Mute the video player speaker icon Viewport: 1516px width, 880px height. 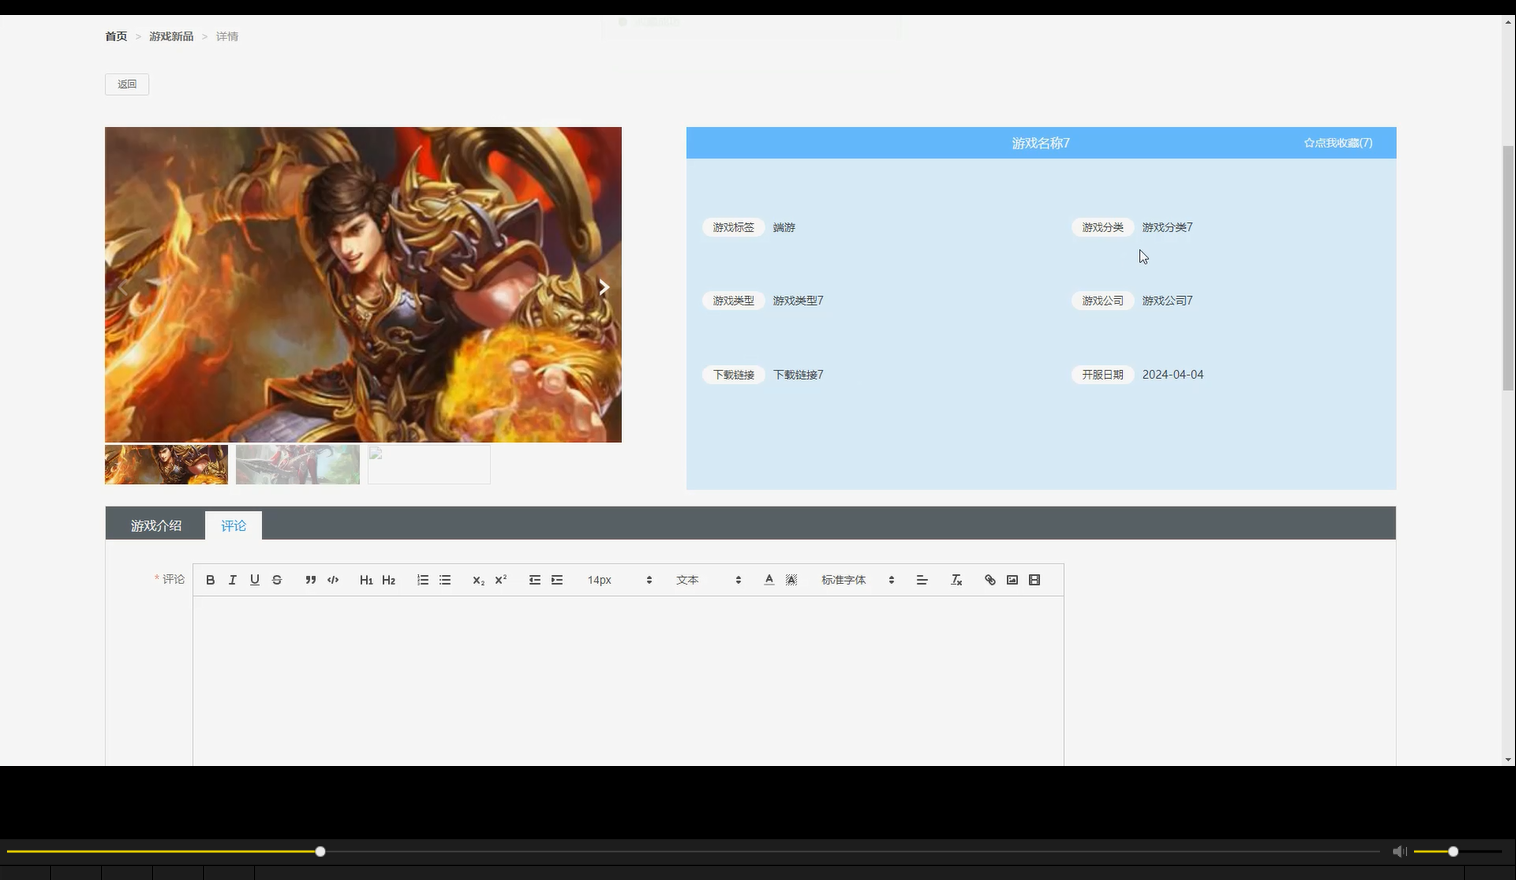click(1399, 852)
